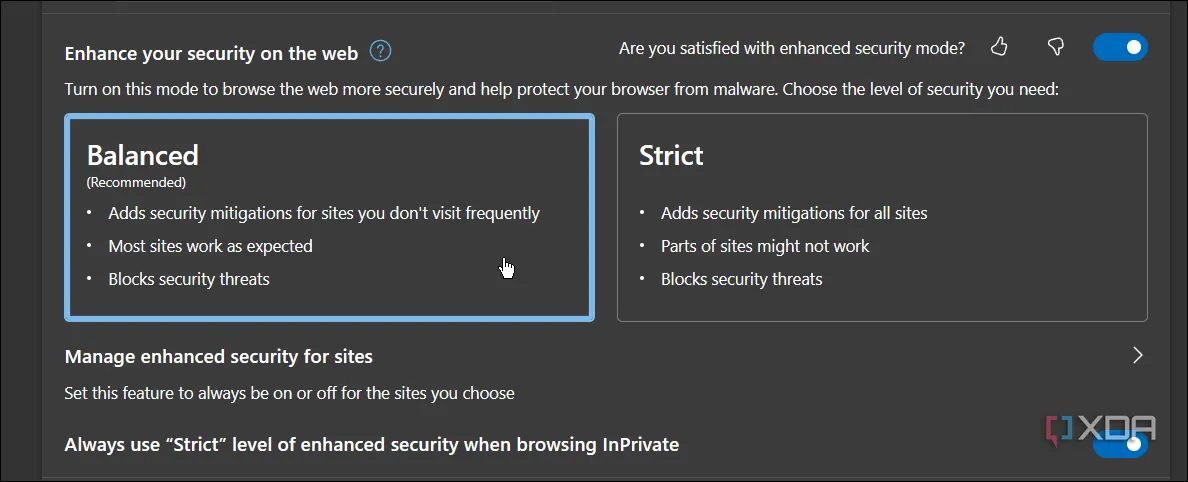This screenshot has height=482, width=1188.
Task: Click the XDA logo watermark
Action: [x=1099, y=429]
